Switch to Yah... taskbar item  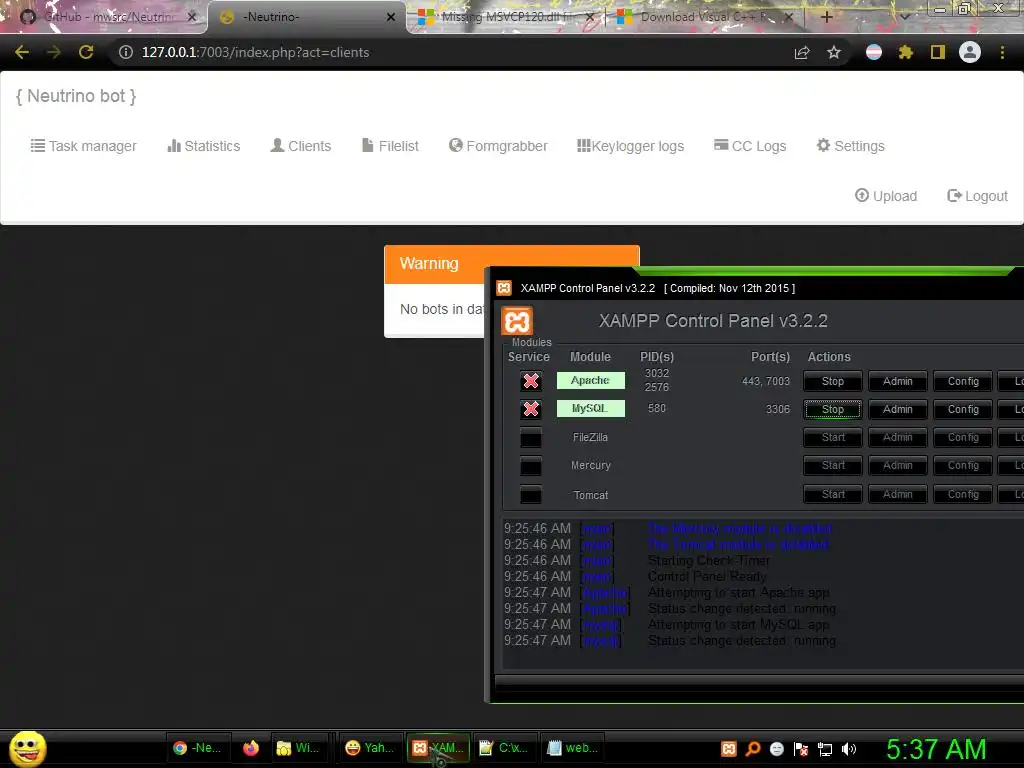(370, 748)
